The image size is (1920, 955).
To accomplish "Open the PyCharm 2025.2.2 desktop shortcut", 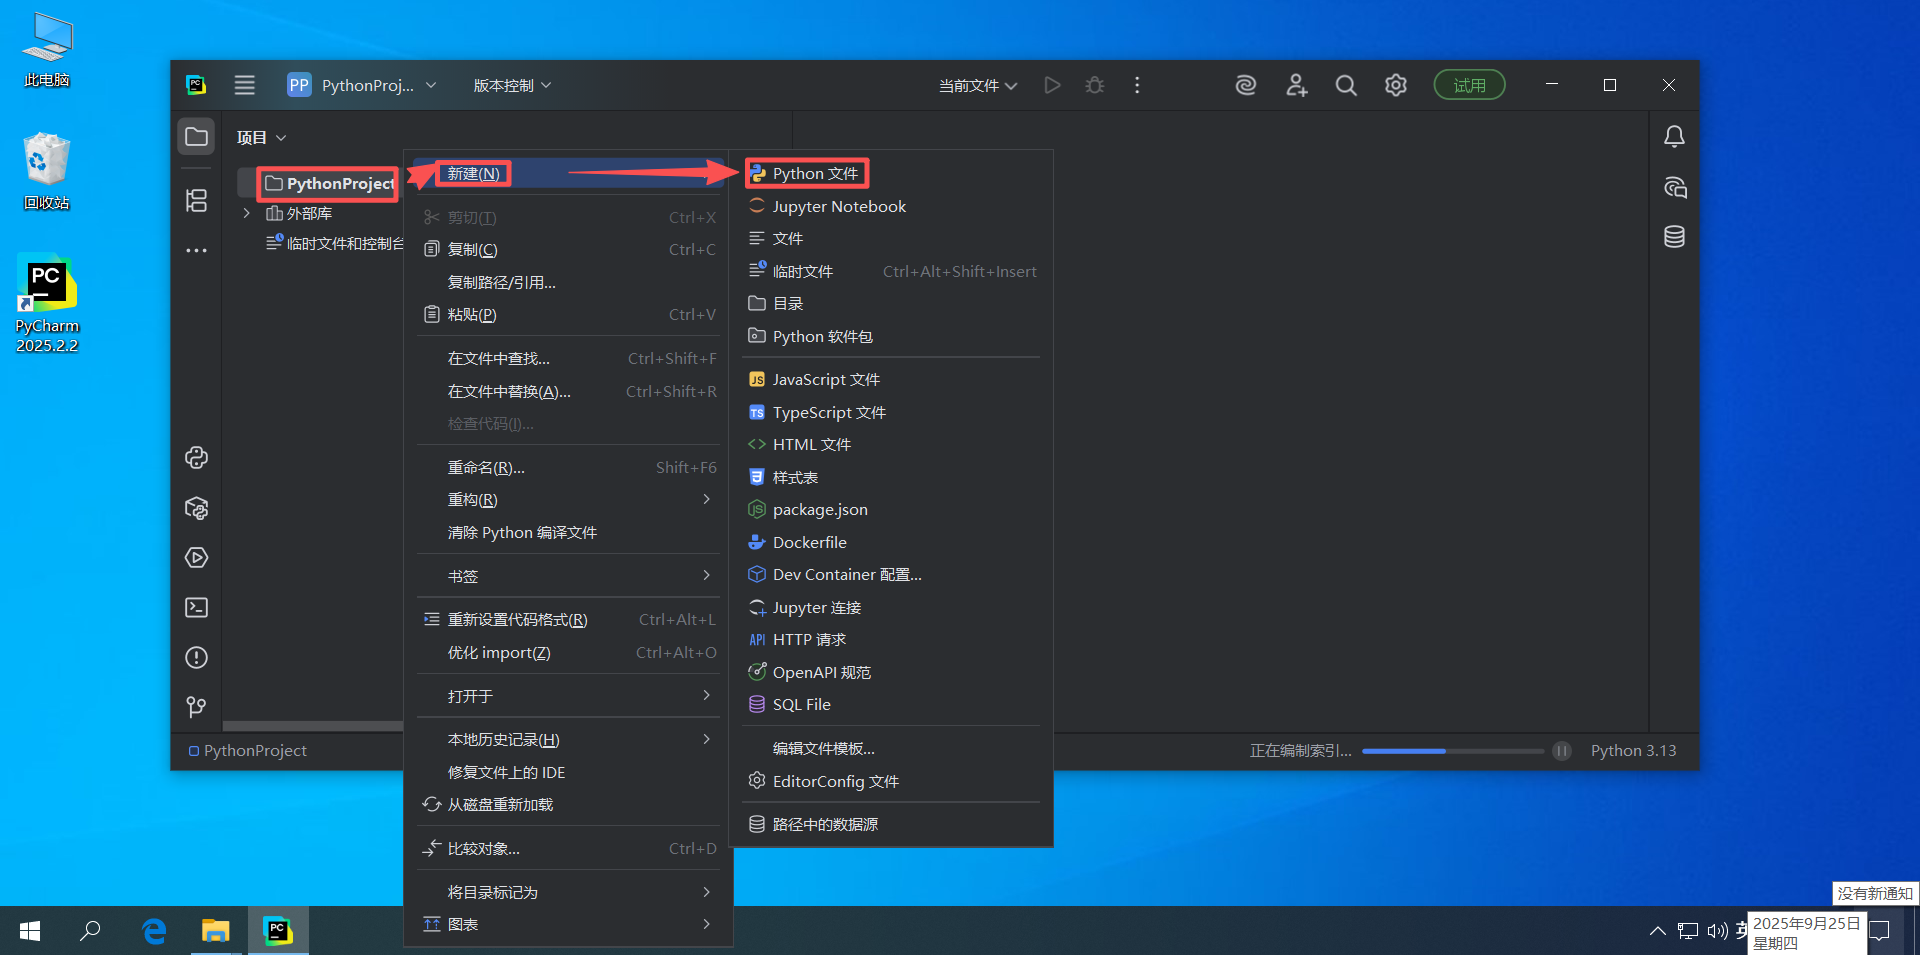I will [x=47, y=304].
